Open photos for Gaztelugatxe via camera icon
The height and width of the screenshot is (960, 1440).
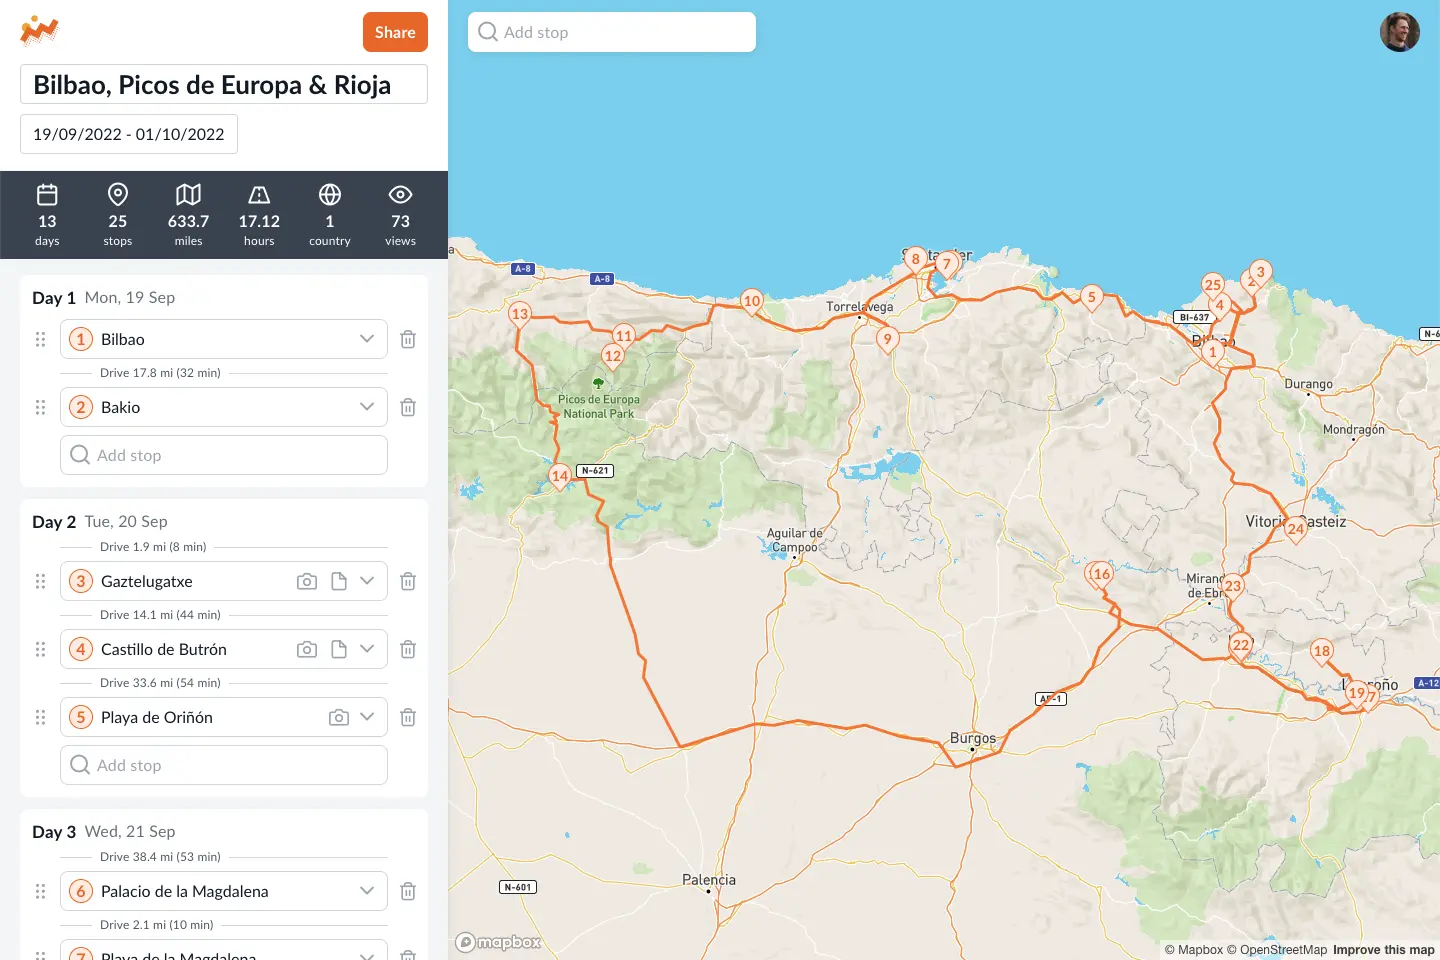(307, 580)
